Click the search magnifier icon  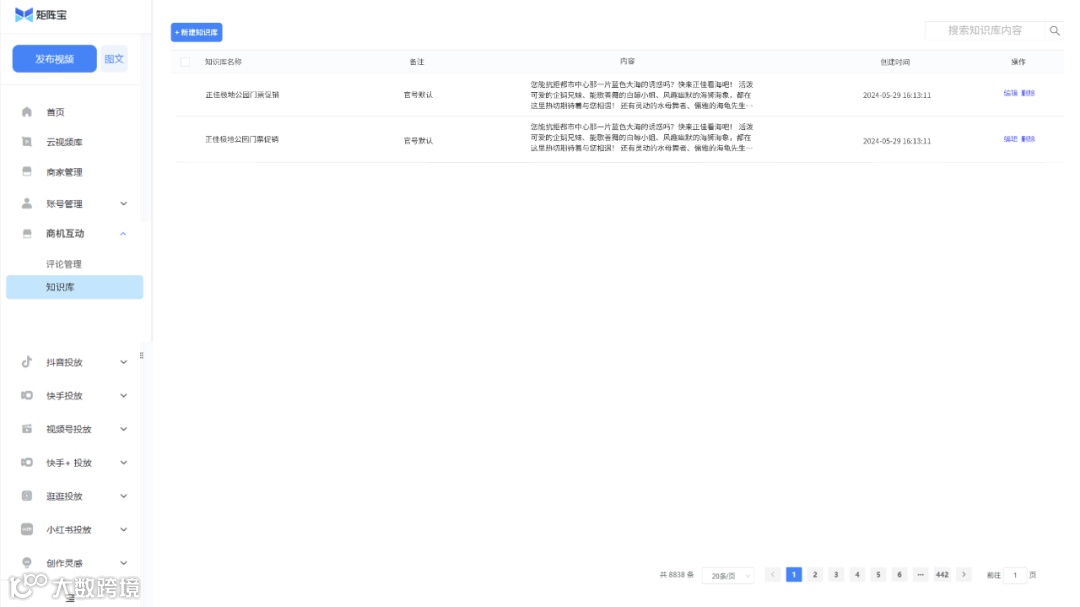tap(1055, 31)
